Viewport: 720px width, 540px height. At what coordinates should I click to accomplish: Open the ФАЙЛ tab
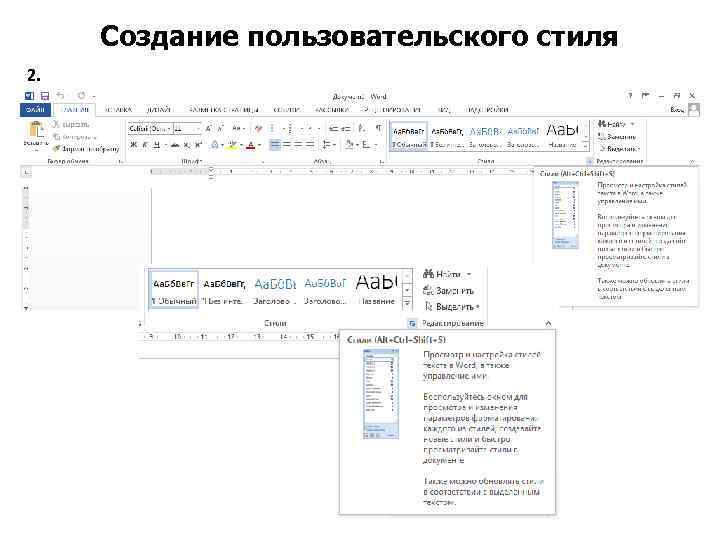point(35,110)
